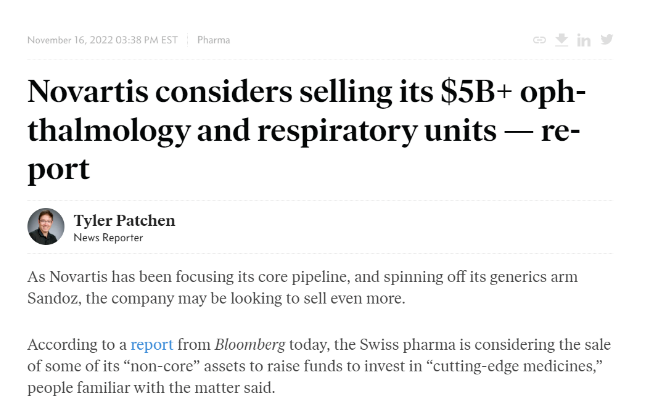
Task: Click the News Reporter label
Action: pos(108,238)
